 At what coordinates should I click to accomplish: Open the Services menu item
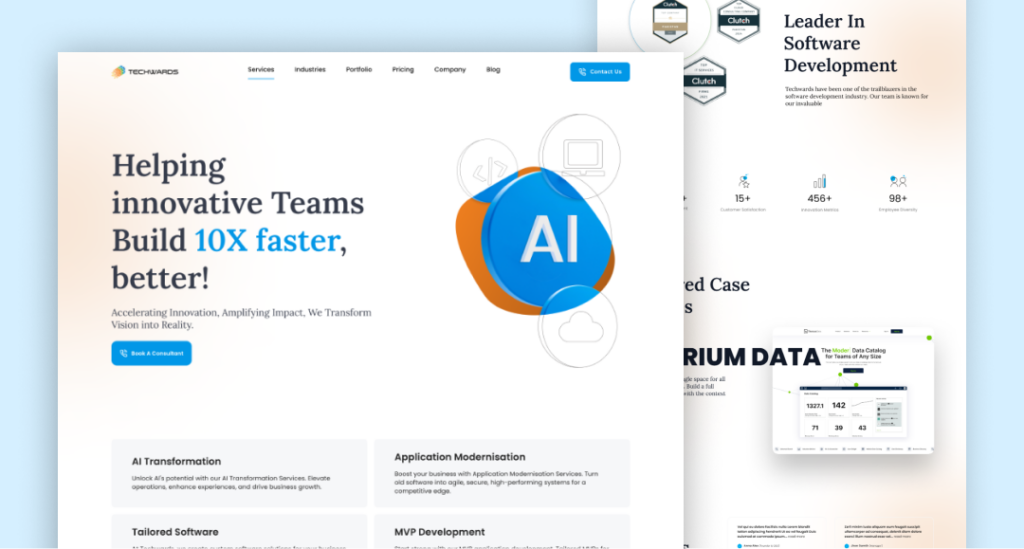(261, 70)
